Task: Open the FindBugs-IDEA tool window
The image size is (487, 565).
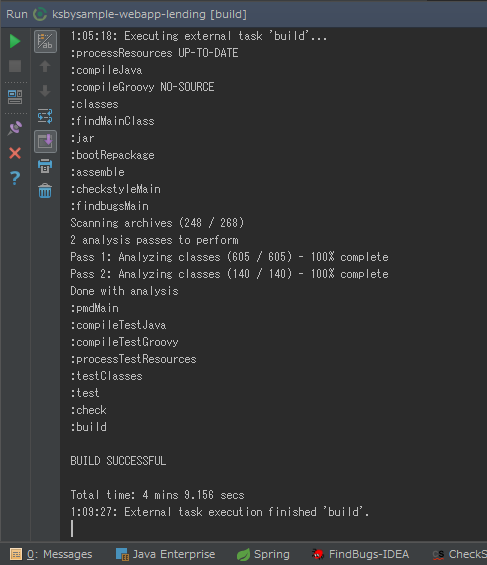Action: (x=361, y=554)
